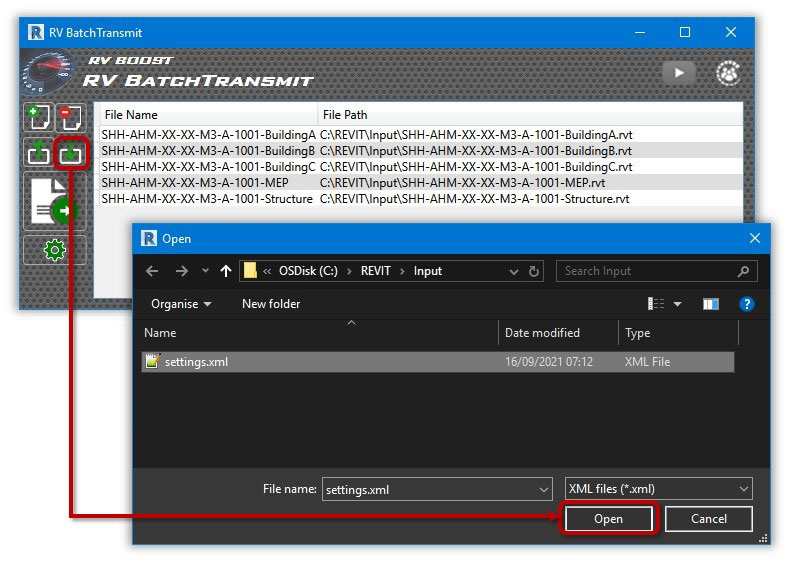Click the double chevron before OSDisk (C:)
This screenshot has width=791, height=569.
(267, 271)
